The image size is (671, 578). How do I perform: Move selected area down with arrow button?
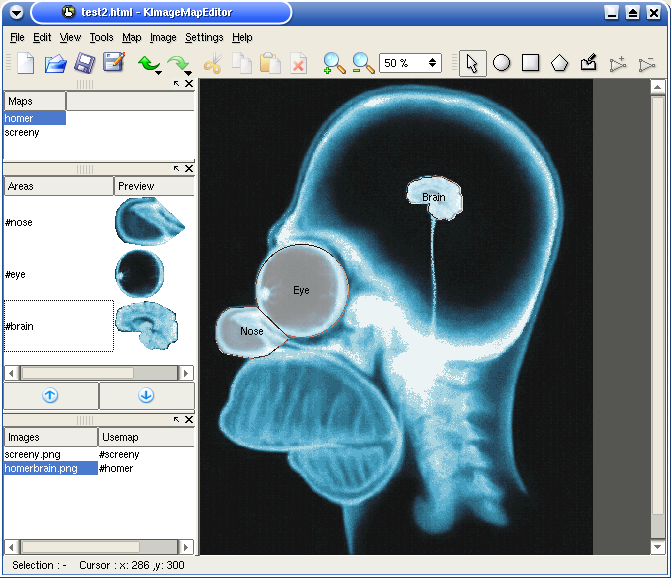click(x=146, y=396)
